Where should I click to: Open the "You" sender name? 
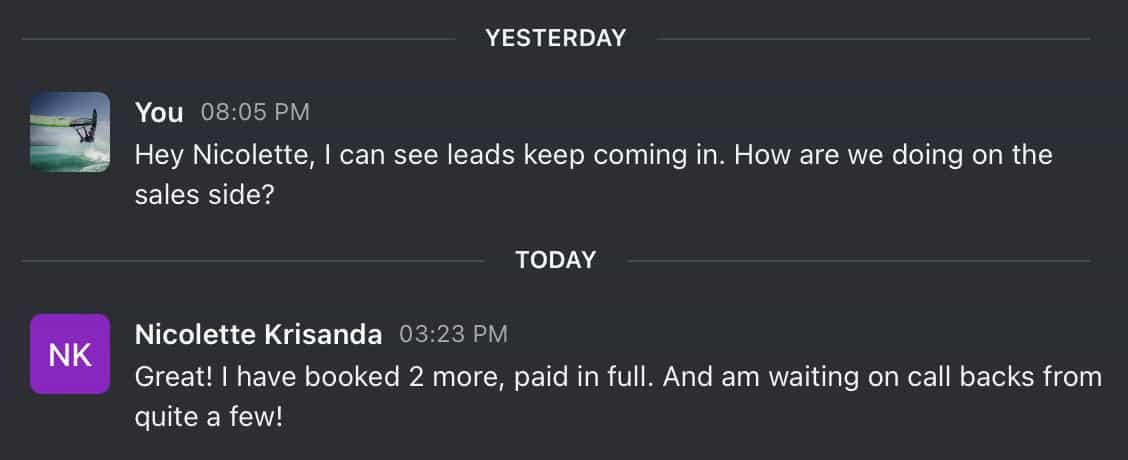tap(159, 112)
